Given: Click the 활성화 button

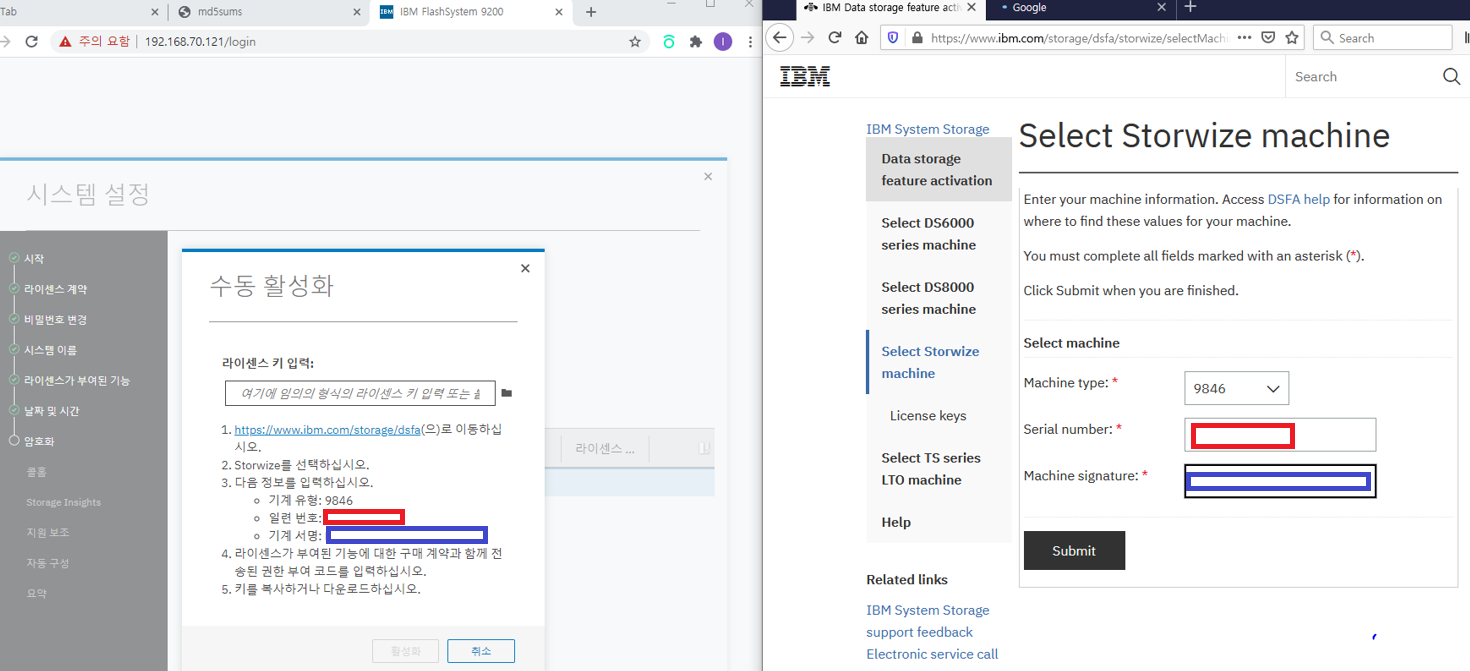Looking at the screenshot, I should point(405,651).
